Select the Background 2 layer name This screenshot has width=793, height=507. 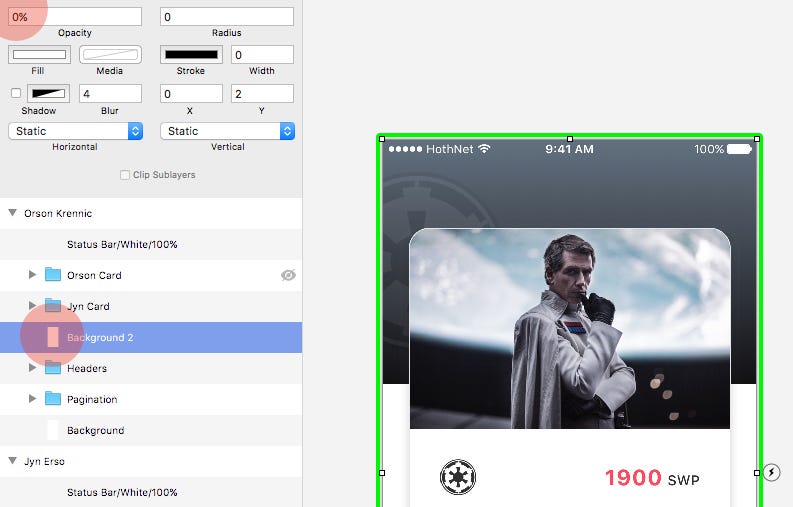click(x=100, y=337)
